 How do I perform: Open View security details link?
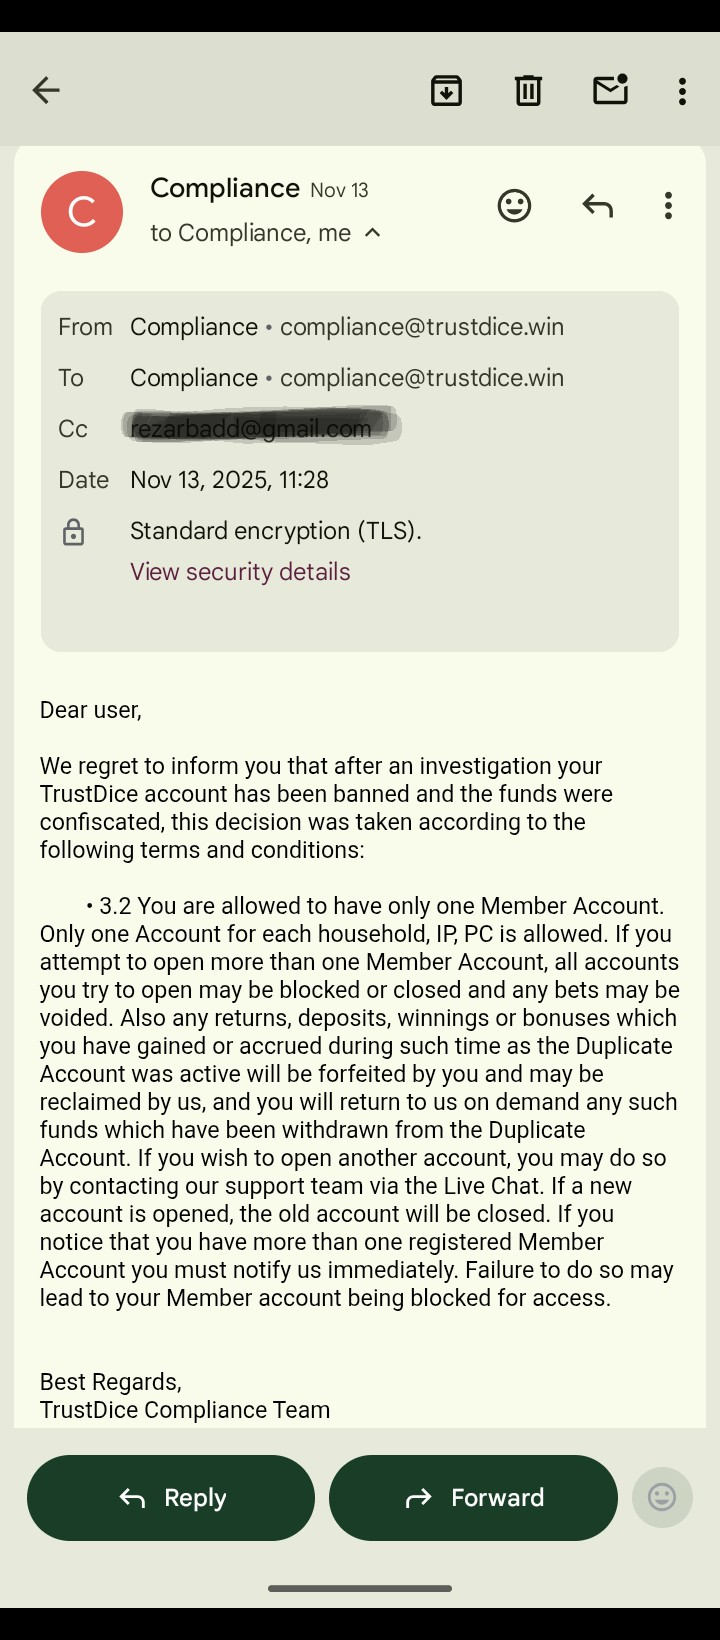240,572
